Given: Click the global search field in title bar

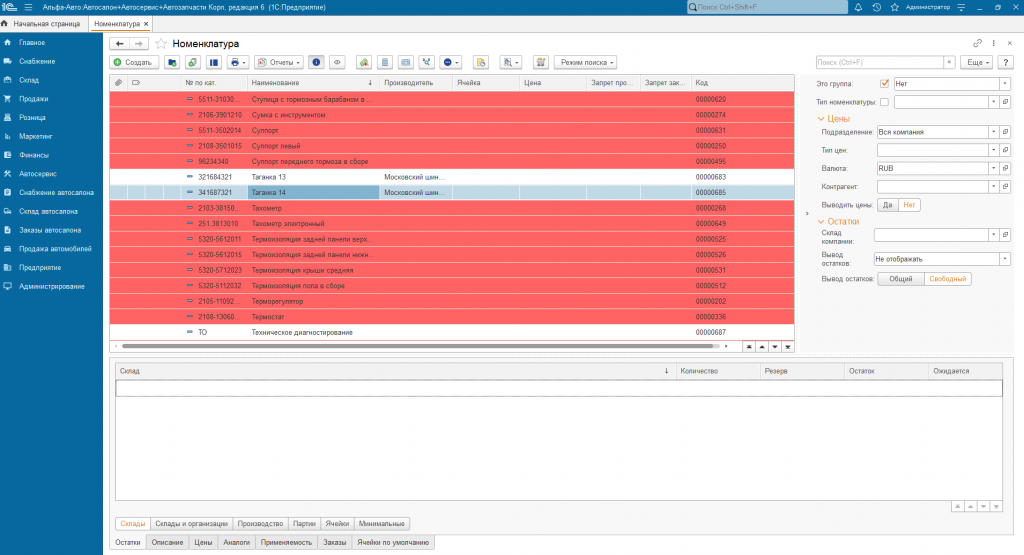Looking at the screenshot, I should pyautogui.click(x=767, y=7).
